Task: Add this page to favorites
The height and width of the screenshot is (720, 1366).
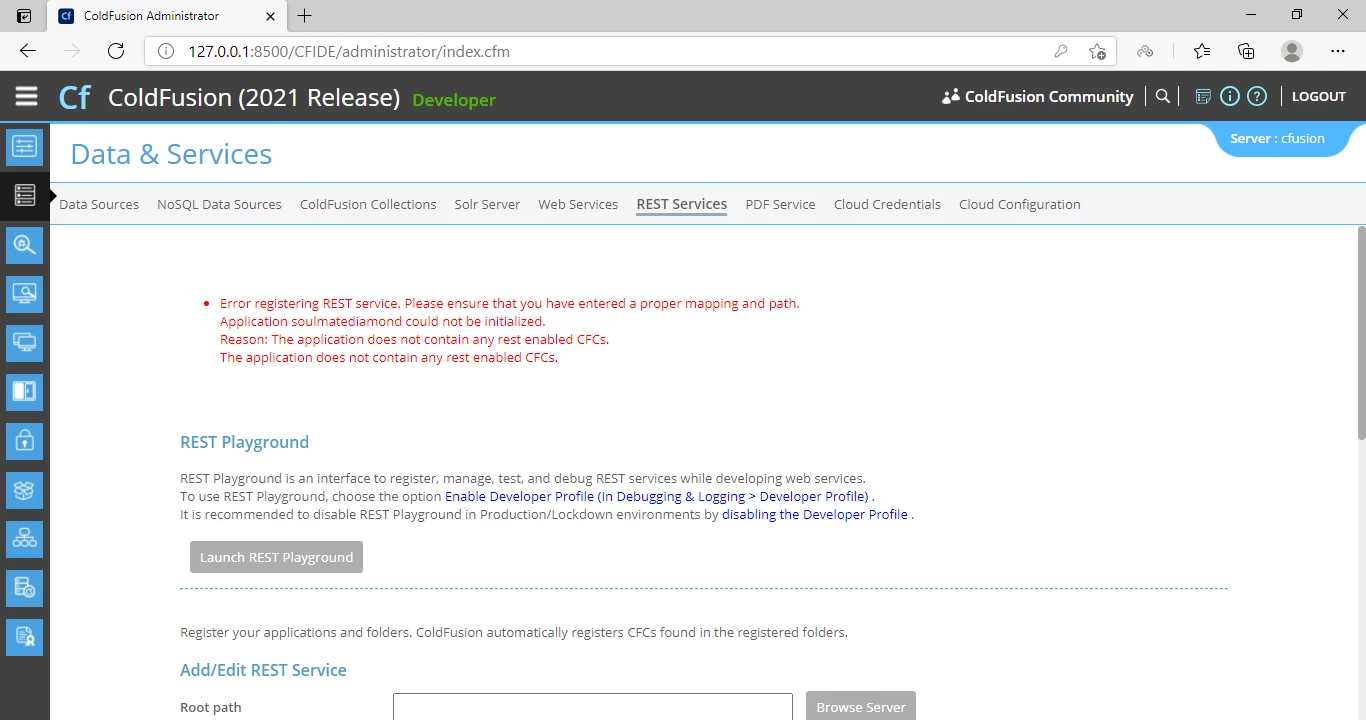Action: [1097, 51]
